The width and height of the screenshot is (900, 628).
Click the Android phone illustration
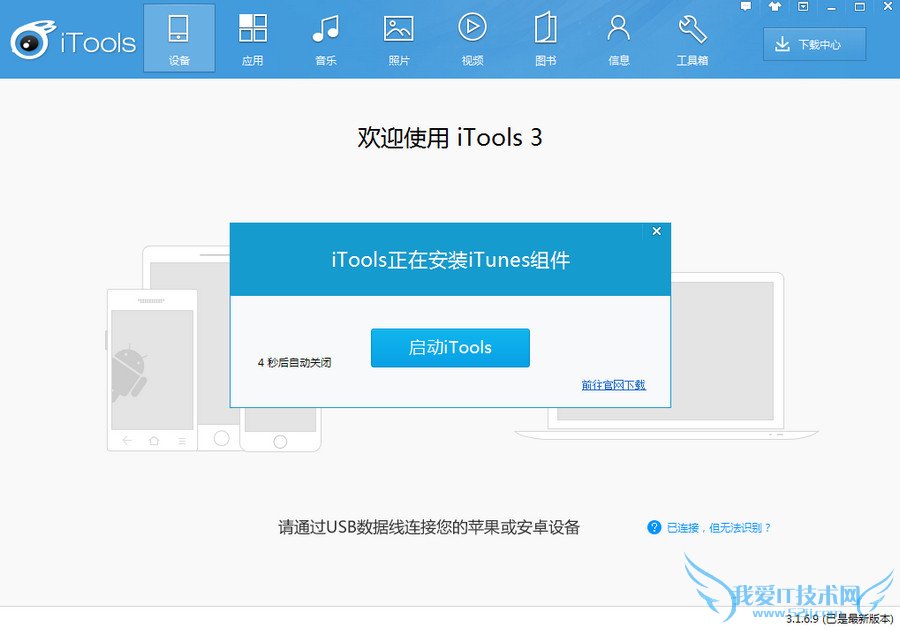[x=152, y=370]
